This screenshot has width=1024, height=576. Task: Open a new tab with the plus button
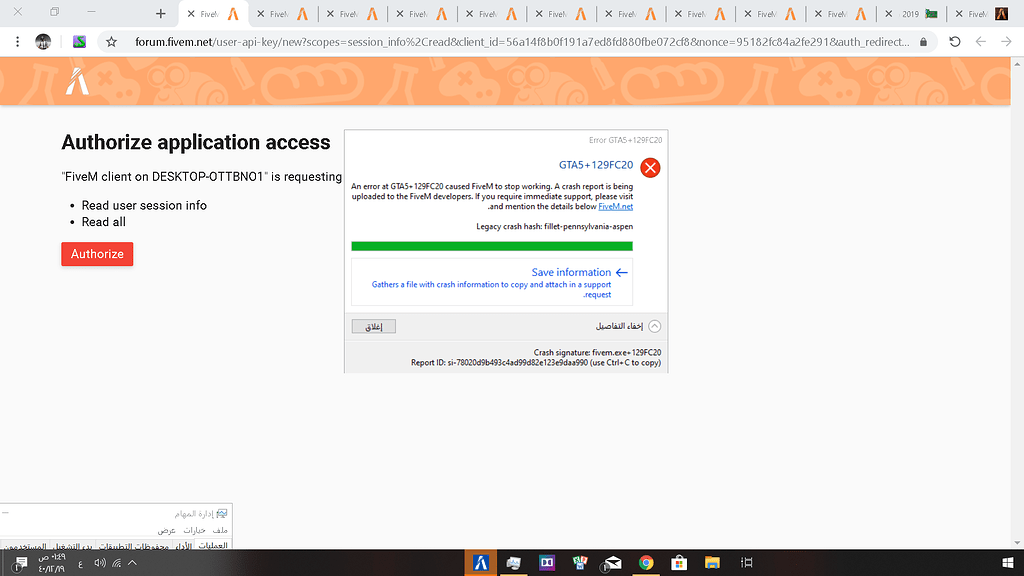[x=161, y=14]
